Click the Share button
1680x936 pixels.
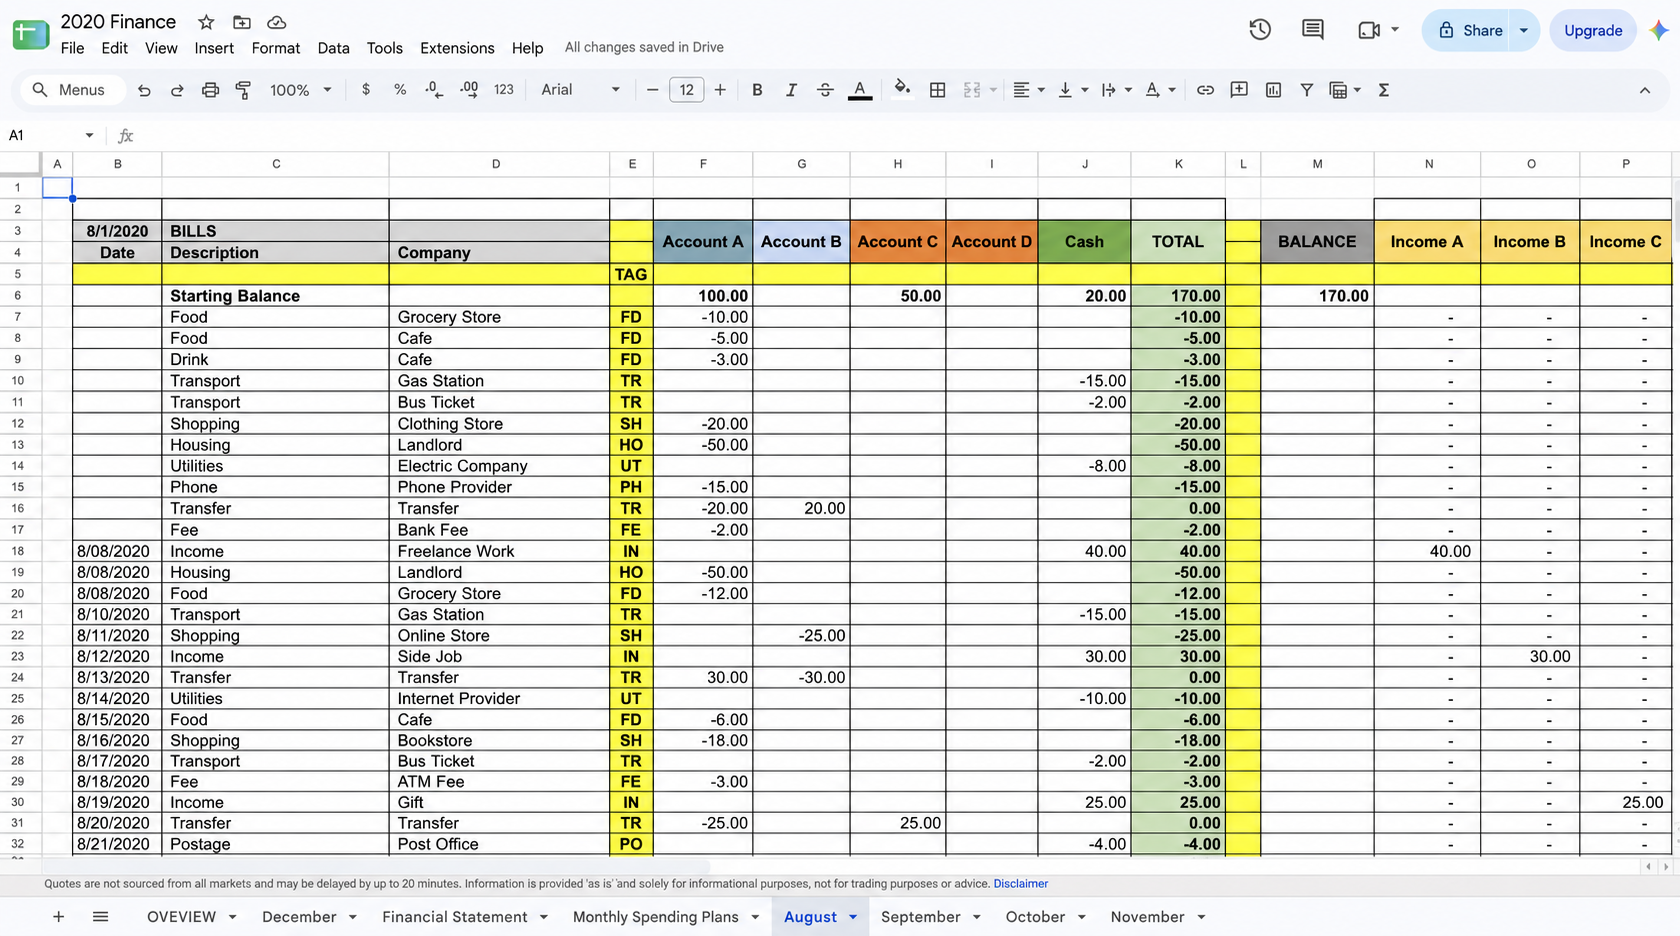1470,30
